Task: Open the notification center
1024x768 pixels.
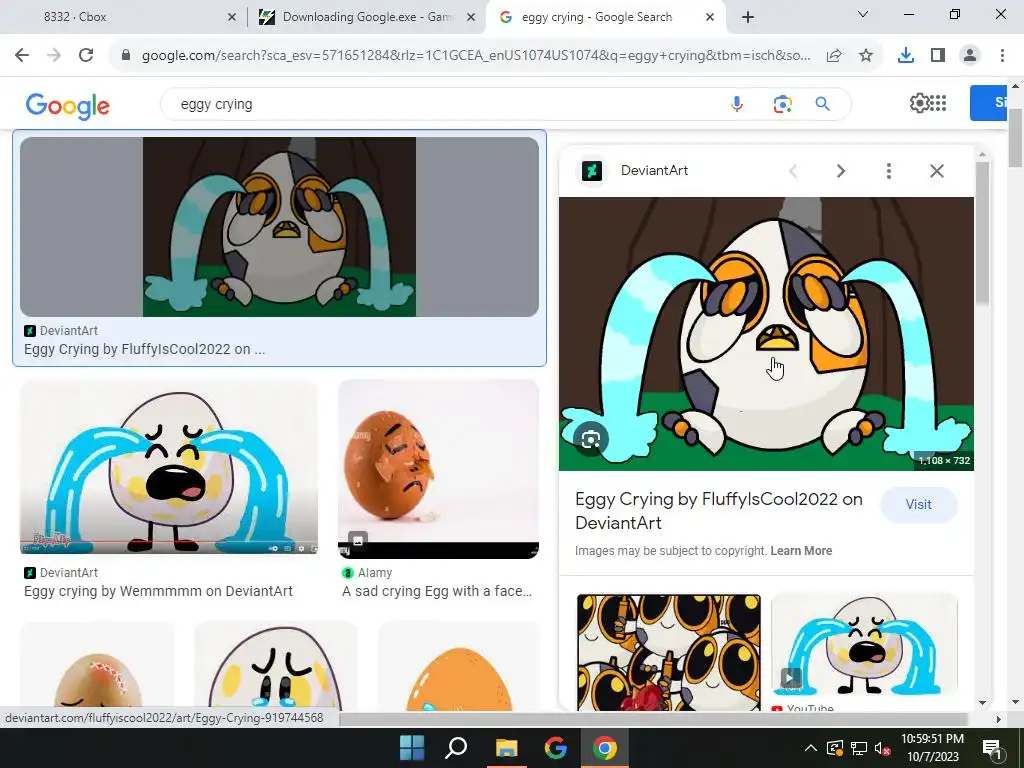Action: 993,749
